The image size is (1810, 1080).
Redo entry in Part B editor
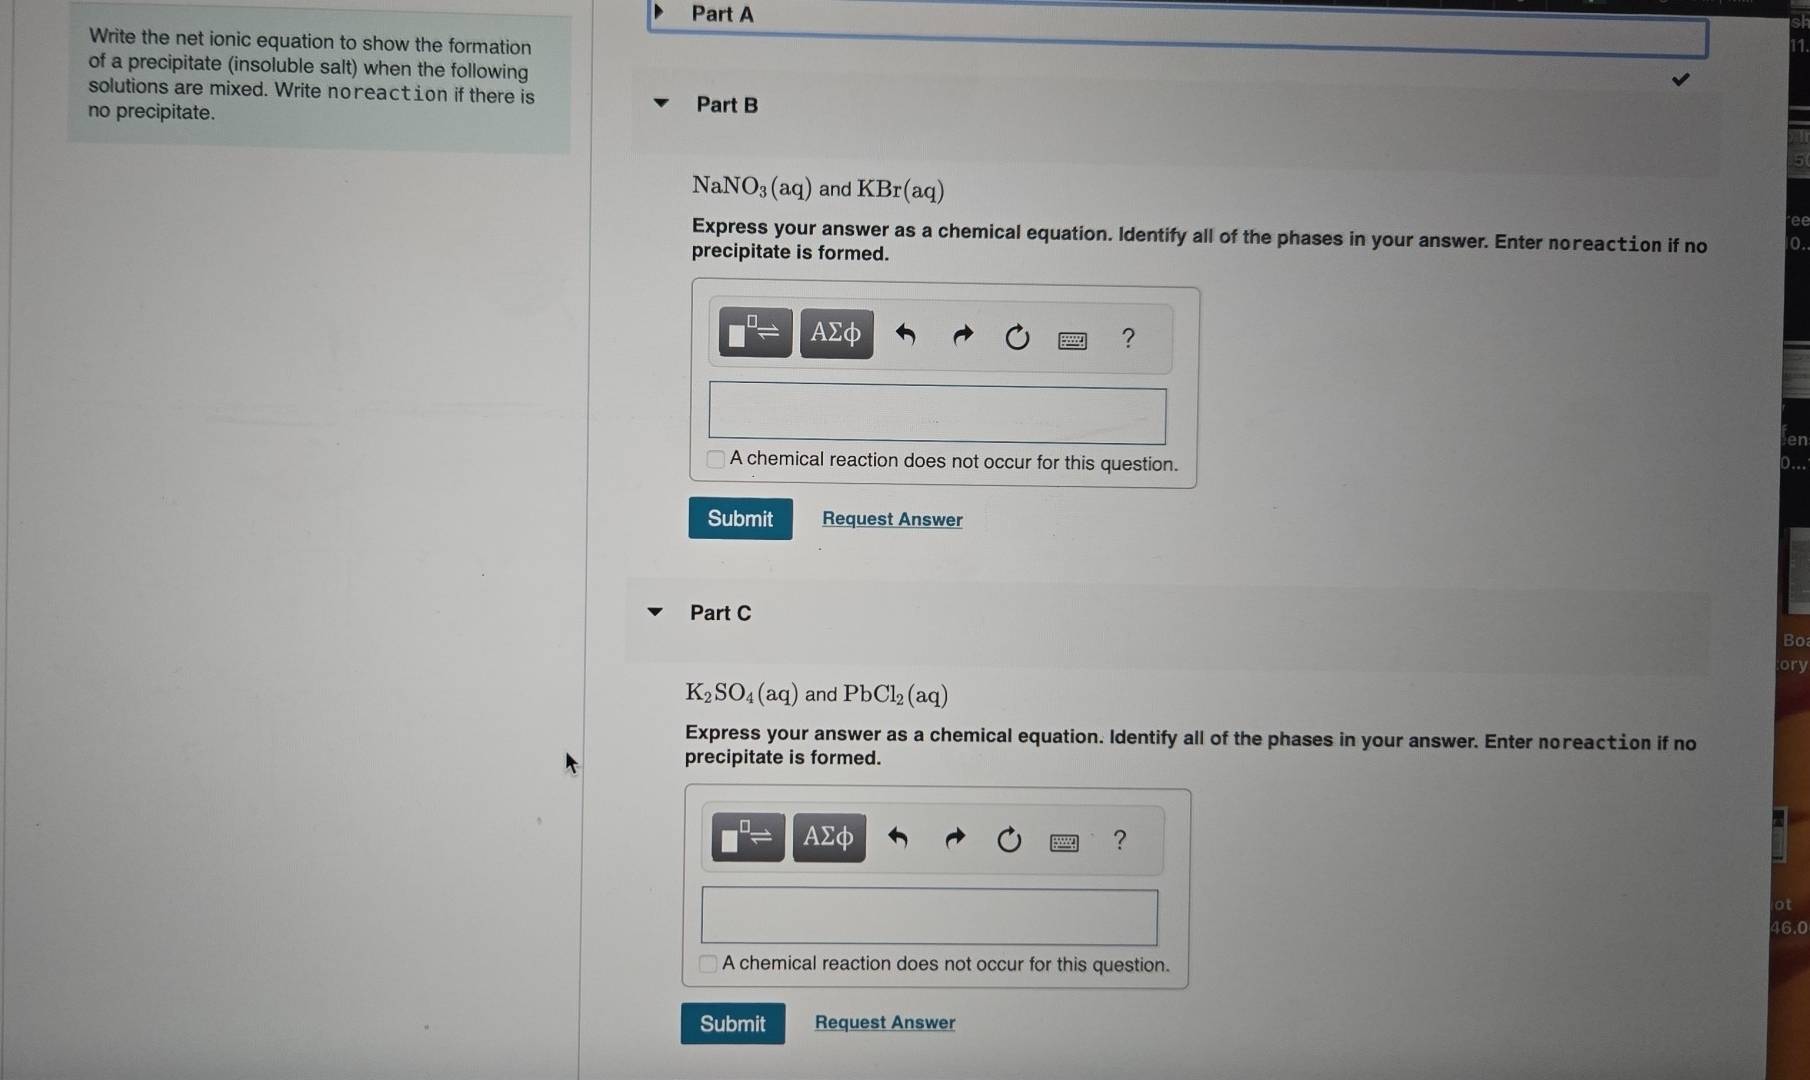pos(962,335)
